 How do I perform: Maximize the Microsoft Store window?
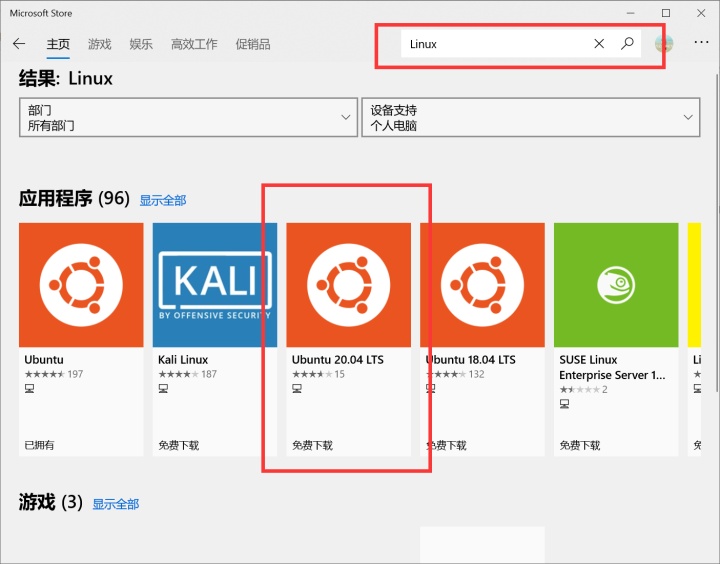point(666,13)
